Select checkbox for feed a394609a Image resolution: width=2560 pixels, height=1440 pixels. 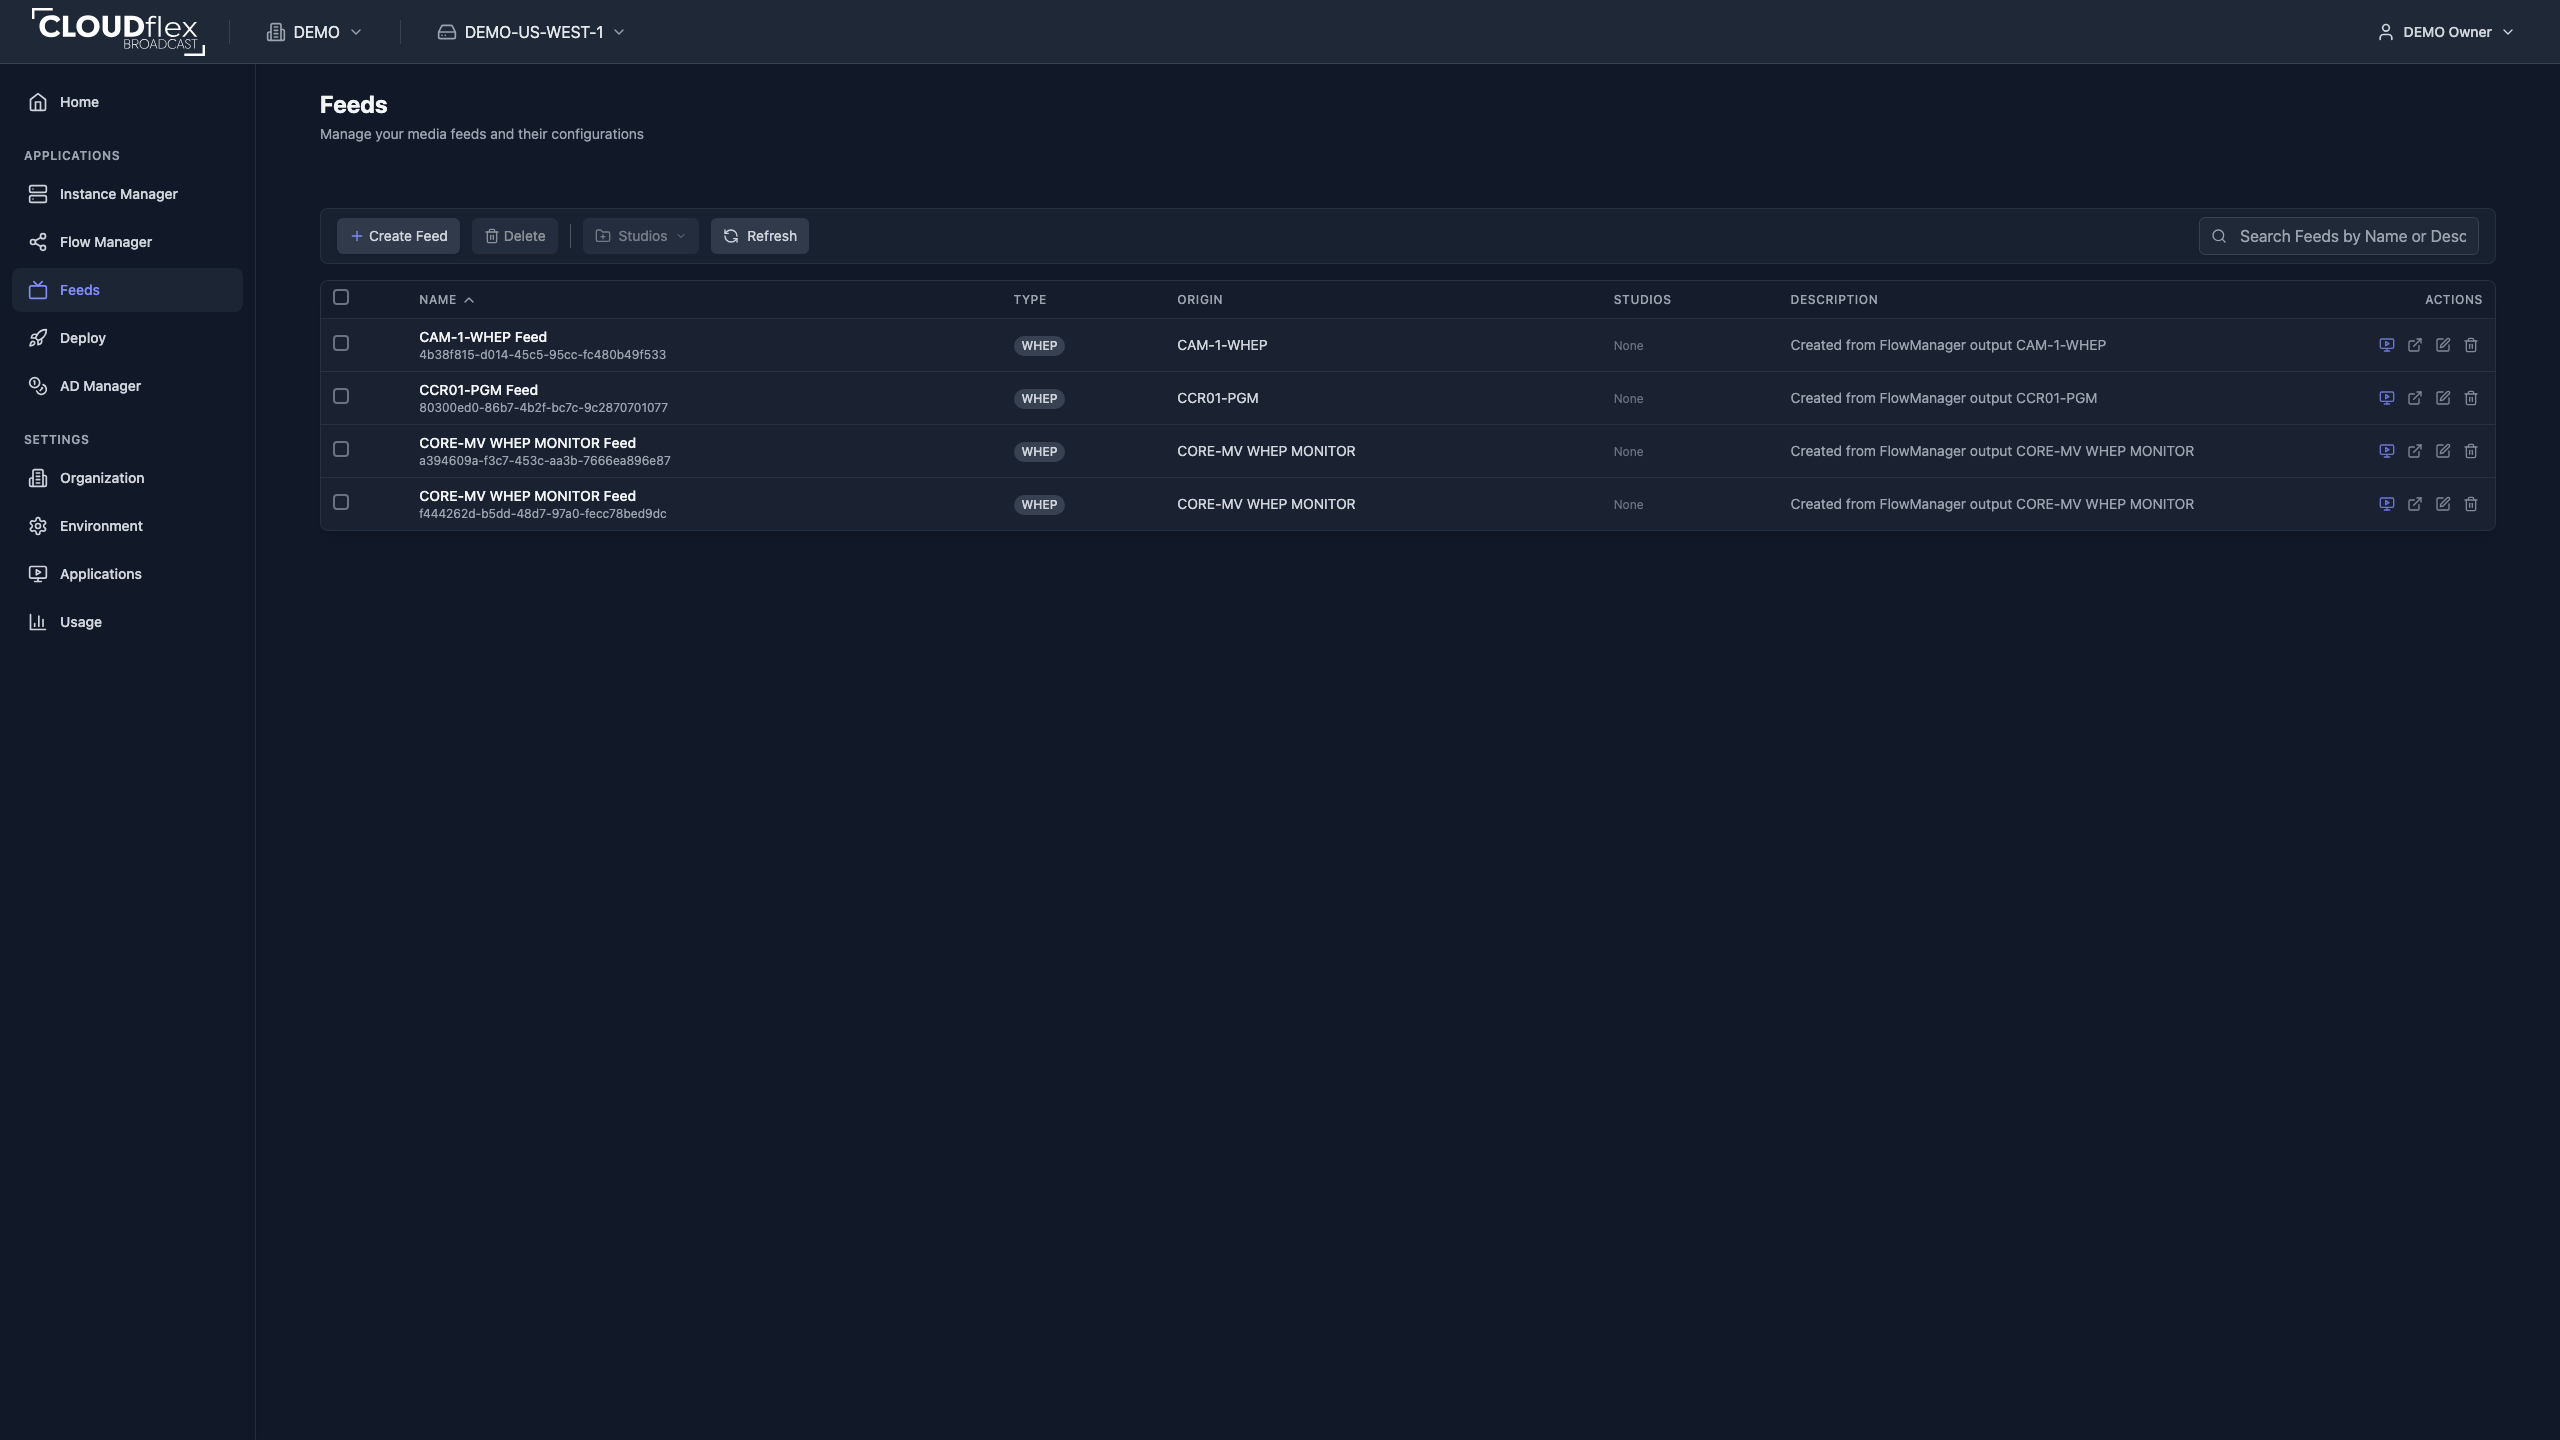tap(341, 449)
